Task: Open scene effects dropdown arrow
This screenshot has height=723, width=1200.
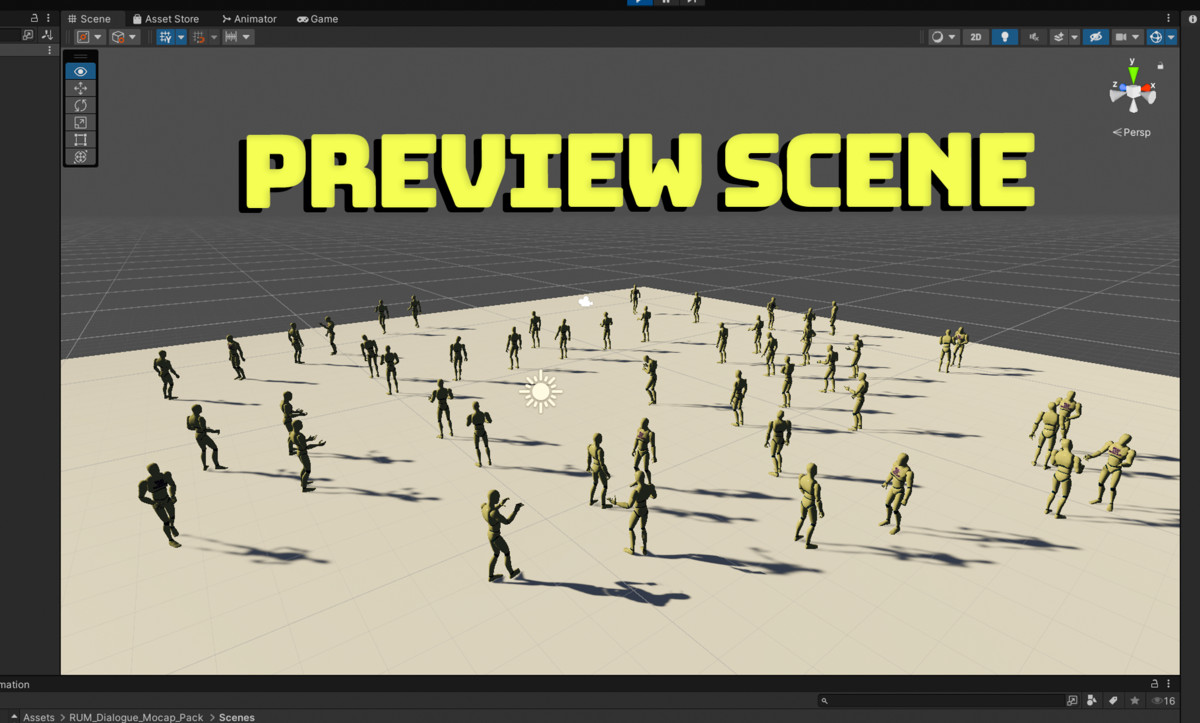Action: pyautogui.click(x=1074, y=37)
